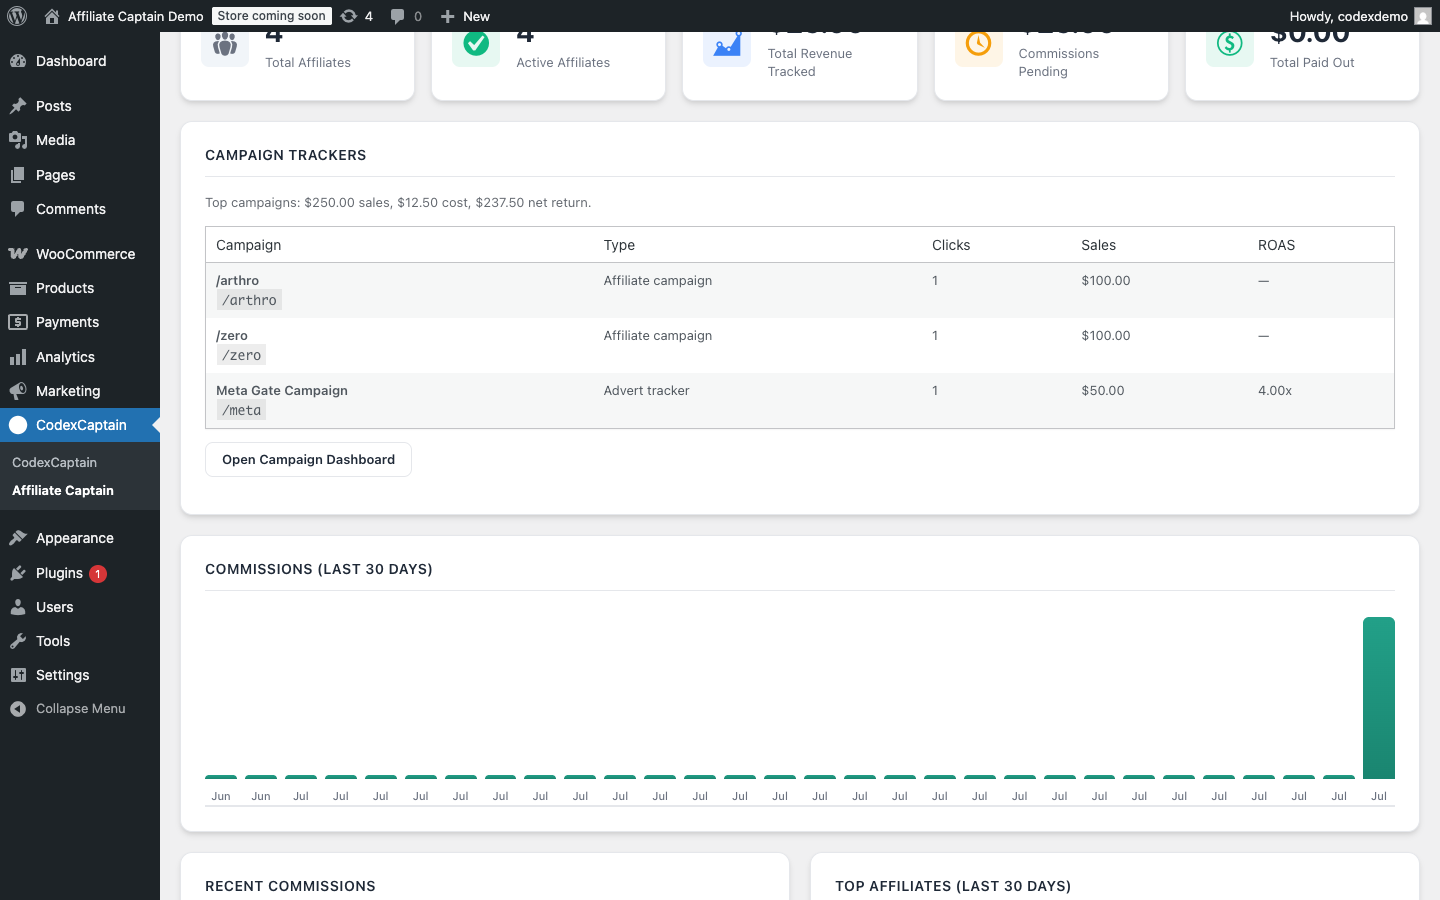Click the 4.00x ROAS value
This screenshot has width=1440, height=900.
(x=1275, y=391)
